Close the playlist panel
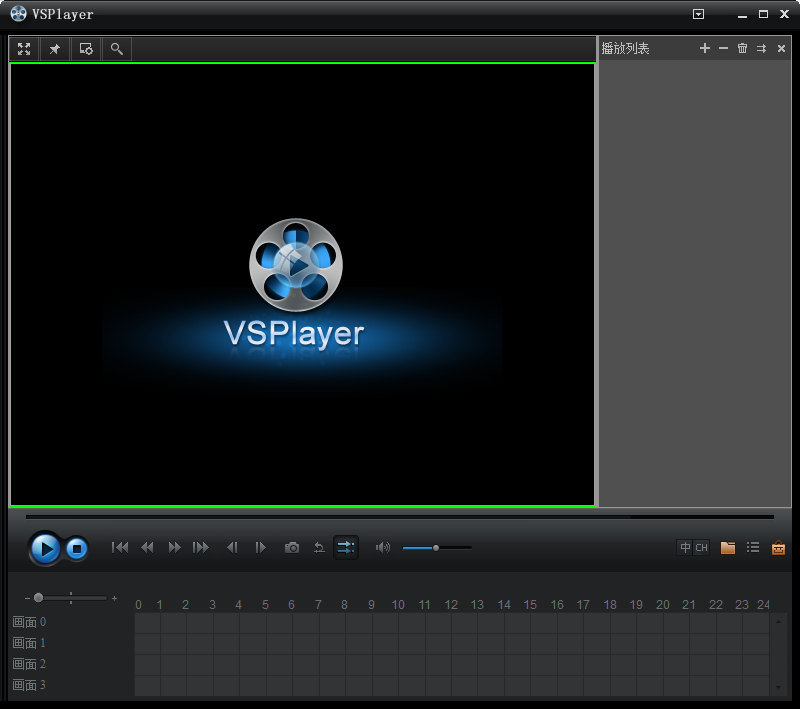 pos(781,48)
